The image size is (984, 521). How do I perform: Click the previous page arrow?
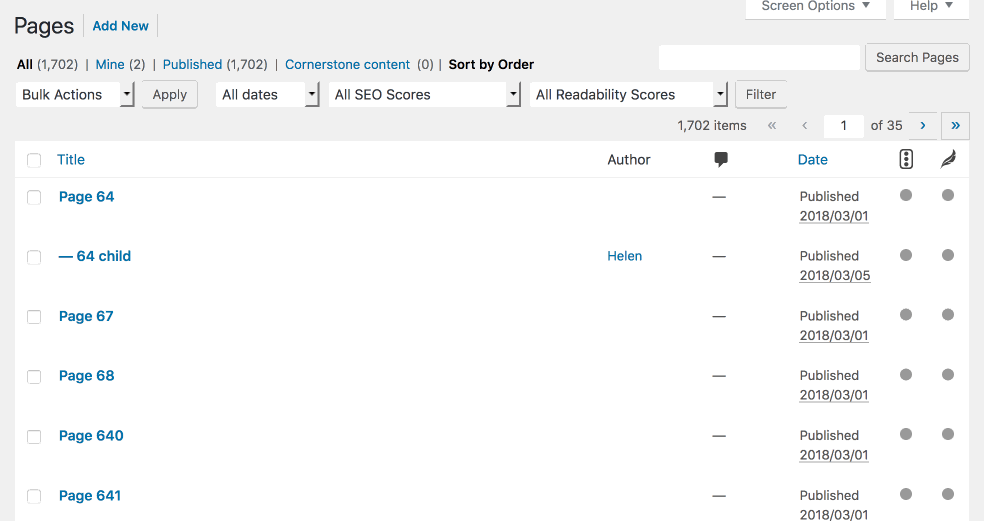[805, 126]
